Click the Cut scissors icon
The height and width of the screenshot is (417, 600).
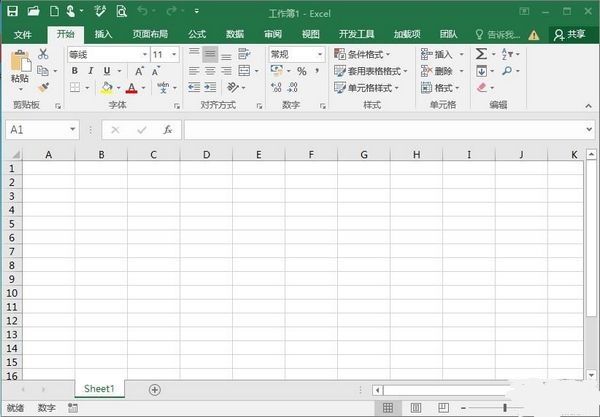(43, 54)
